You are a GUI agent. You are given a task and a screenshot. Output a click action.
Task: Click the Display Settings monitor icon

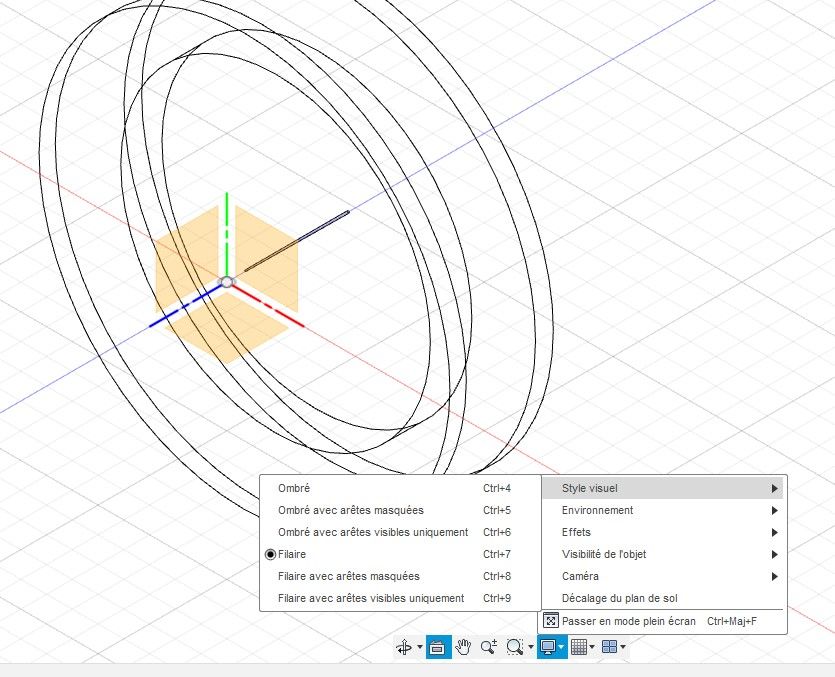pos(547,647)
